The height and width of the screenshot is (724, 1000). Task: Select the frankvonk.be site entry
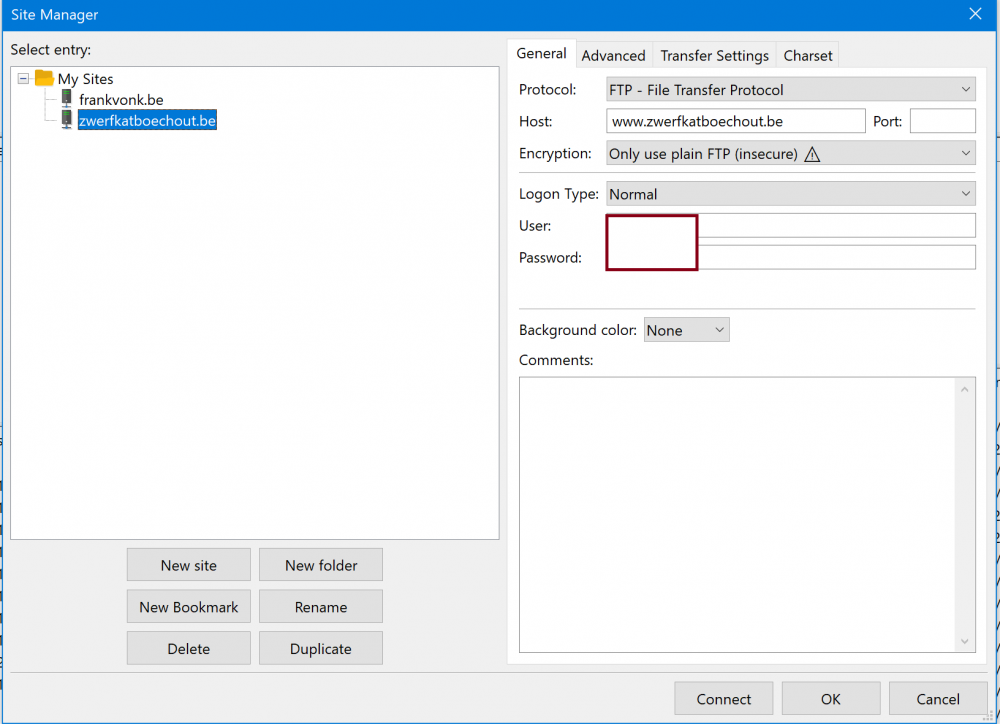121,100
